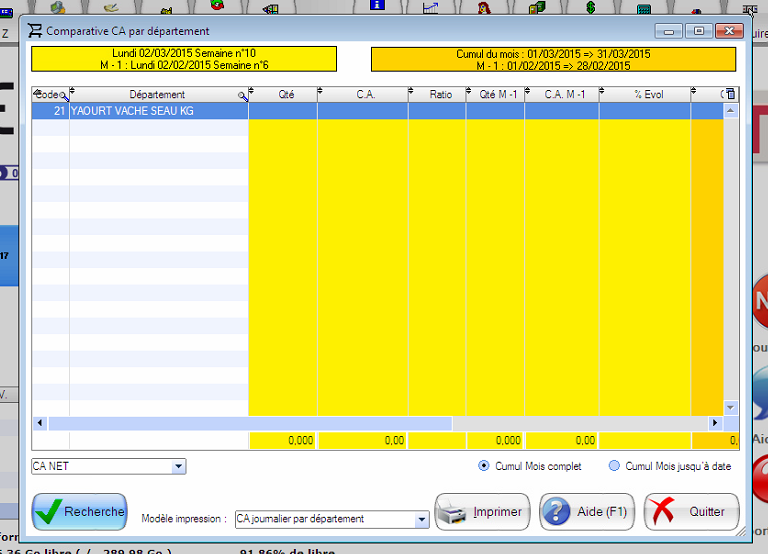
Task: Click the yellow daily date banner
Action: coord(184,59)
